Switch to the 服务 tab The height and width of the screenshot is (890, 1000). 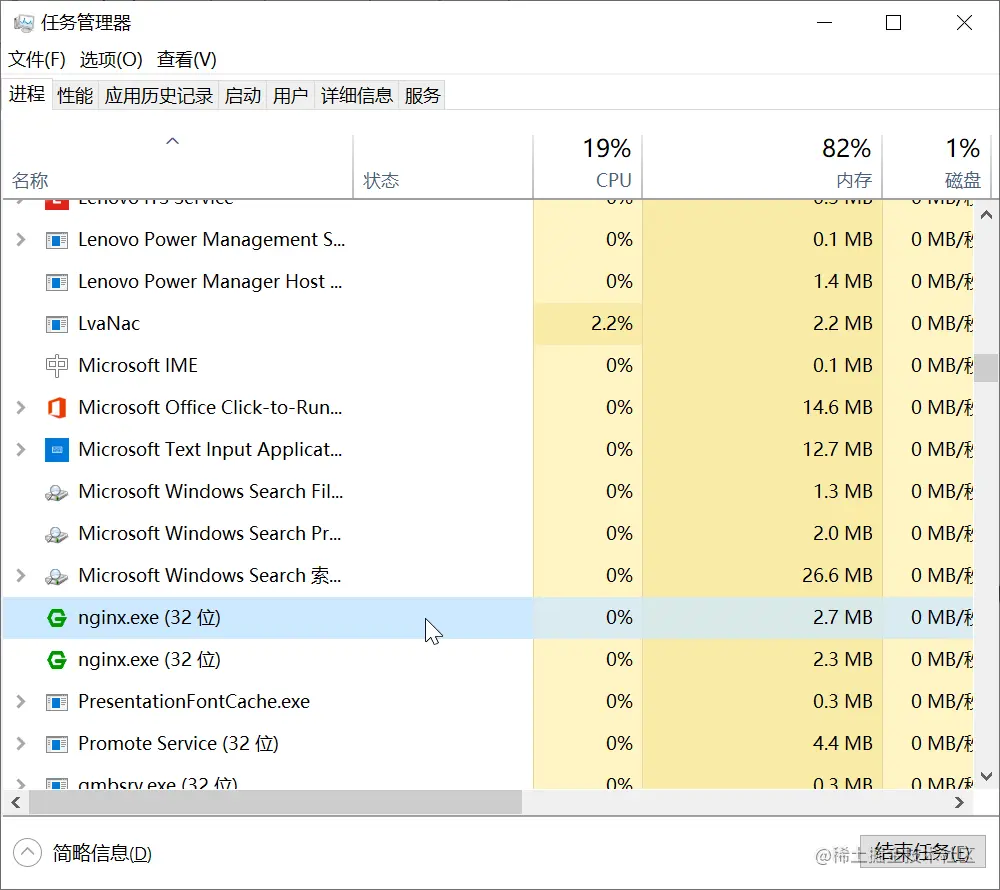[422, 96]
